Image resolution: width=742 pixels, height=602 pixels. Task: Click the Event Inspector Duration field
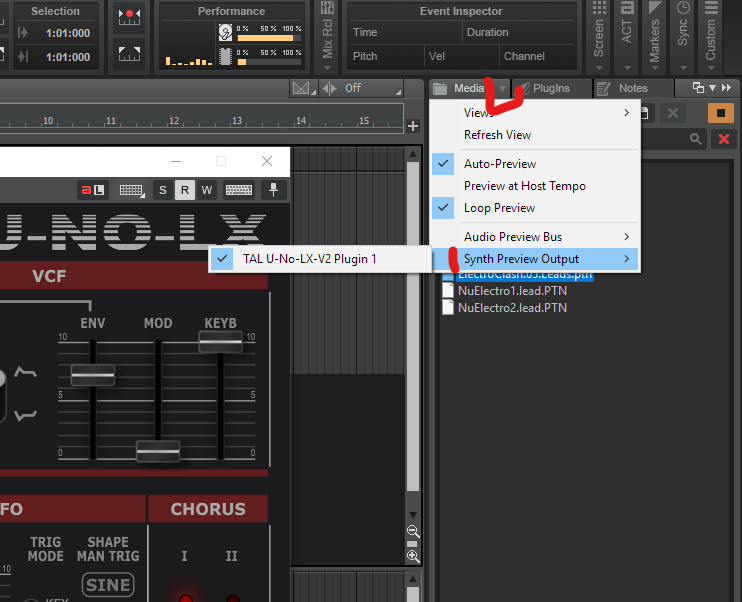pos(519,32)
